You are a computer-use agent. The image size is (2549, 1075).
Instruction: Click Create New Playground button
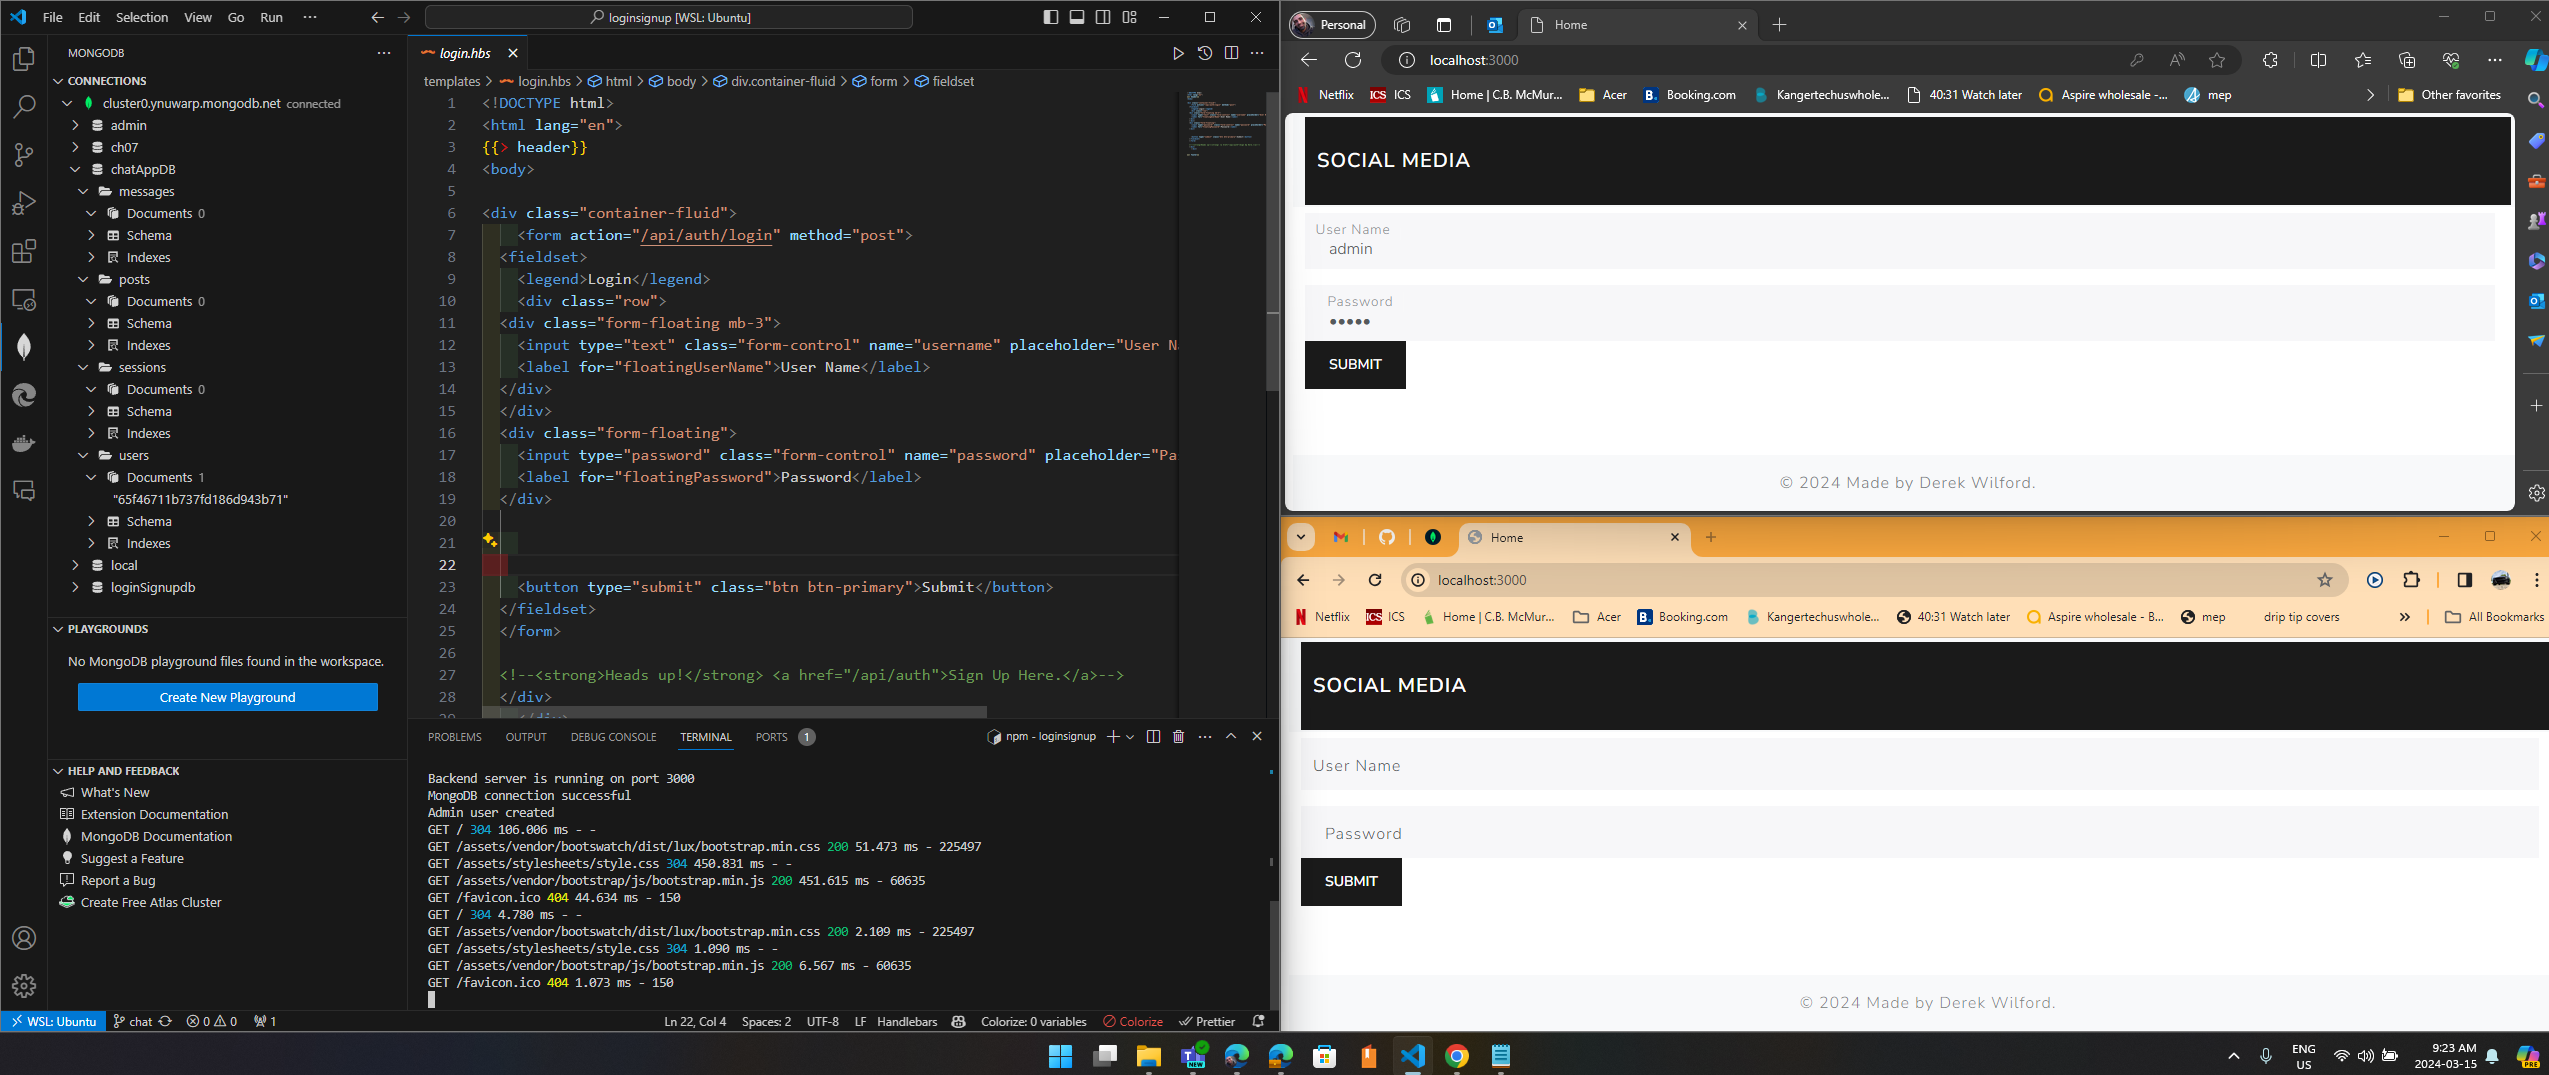point(228,697)
